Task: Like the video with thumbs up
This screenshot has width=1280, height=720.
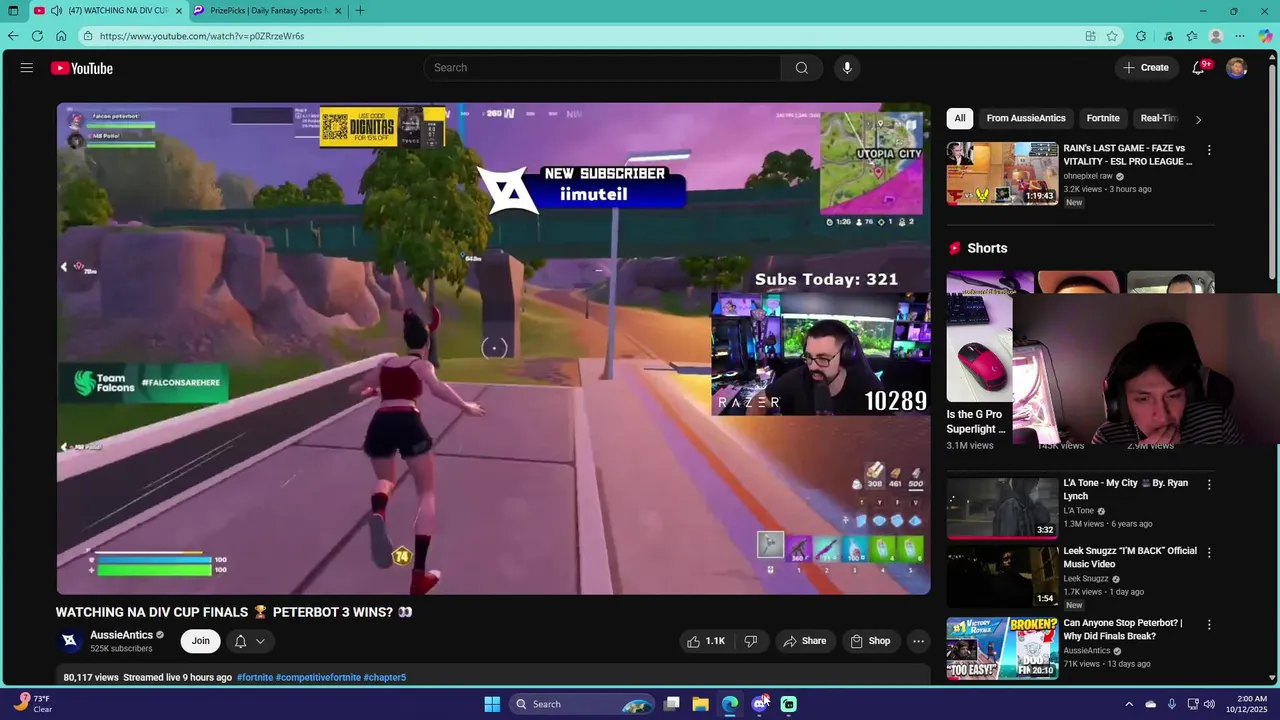Action: coord(706,641)
